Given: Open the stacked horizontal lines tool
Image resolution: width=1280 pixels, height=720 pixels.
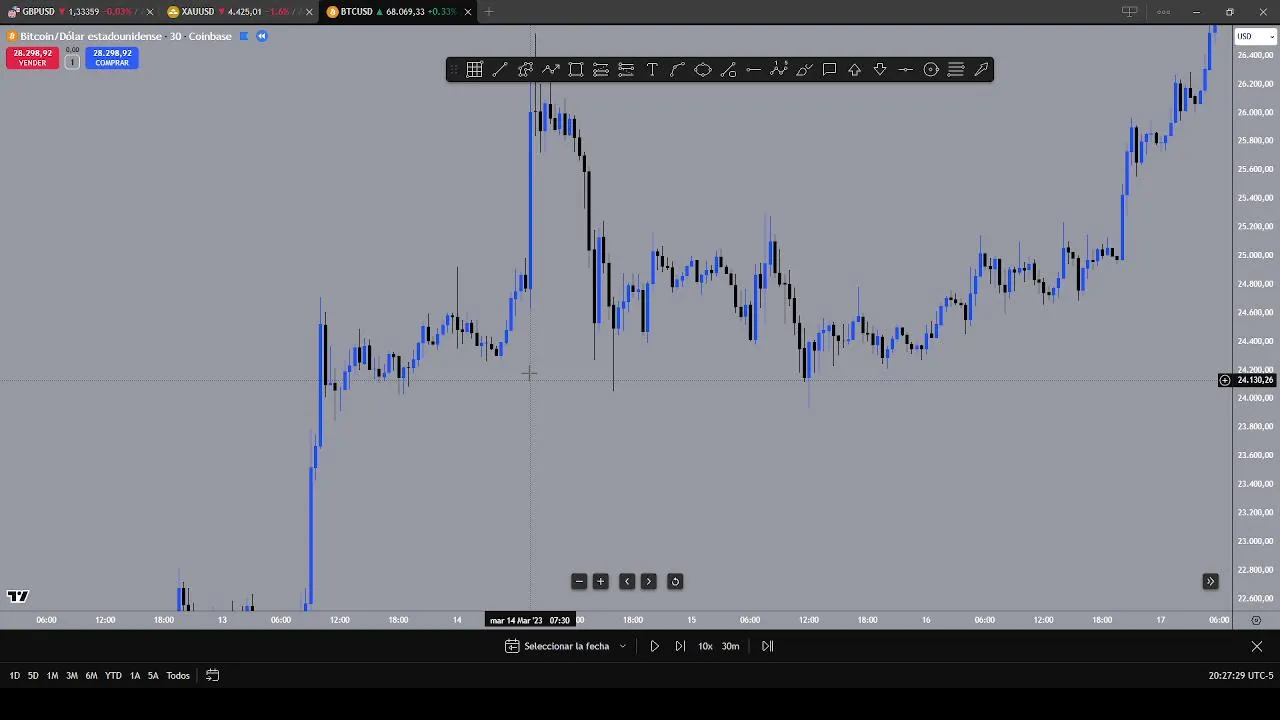Looking at the screenshot, I should [x=956, y=69].
